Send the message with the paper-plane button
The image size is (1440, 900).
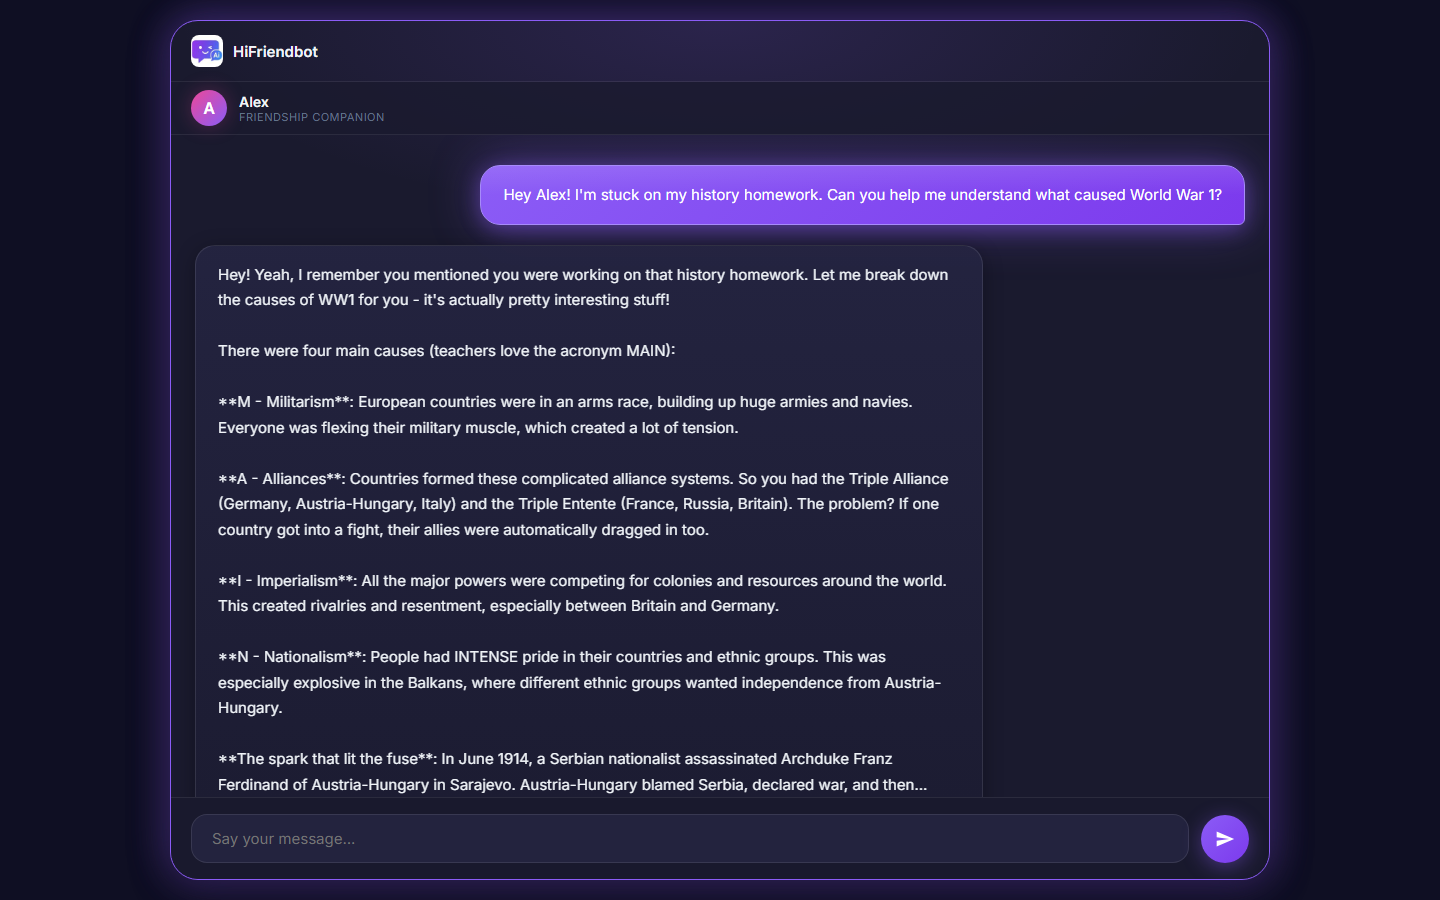pos(1224,839)
